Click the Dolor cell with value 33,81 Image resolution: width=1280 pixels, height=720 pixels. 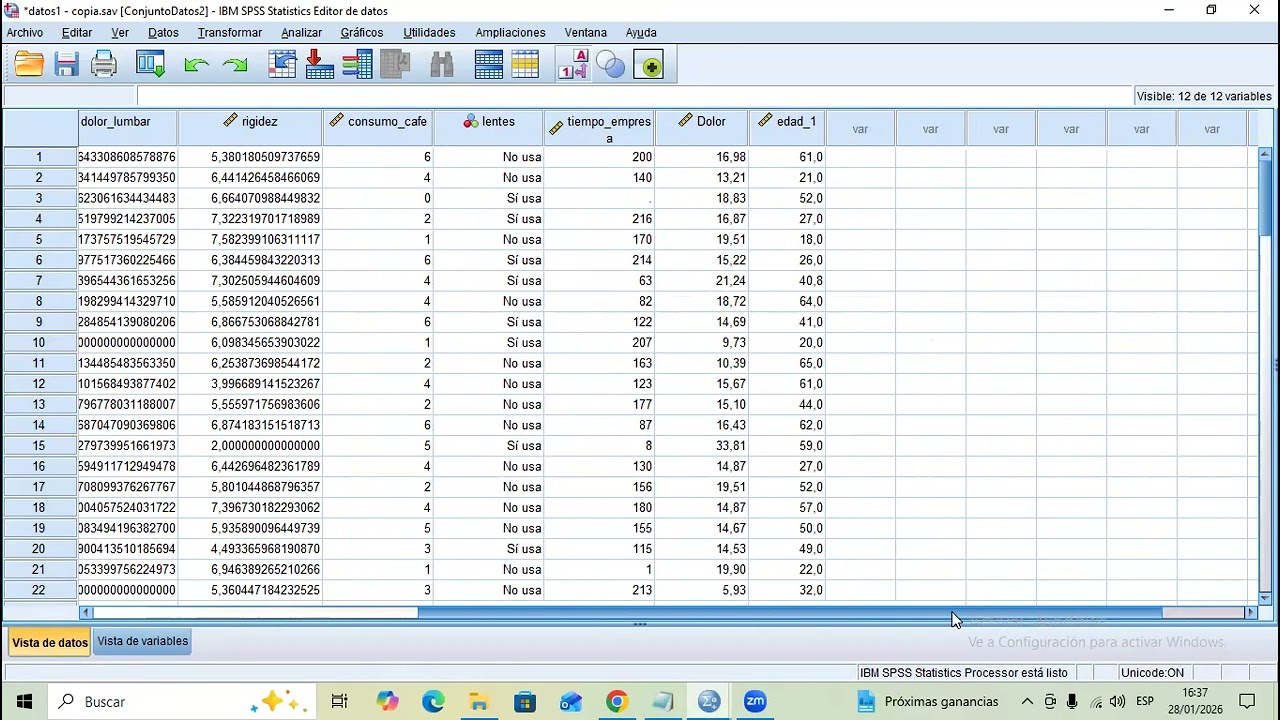(701, 446)
